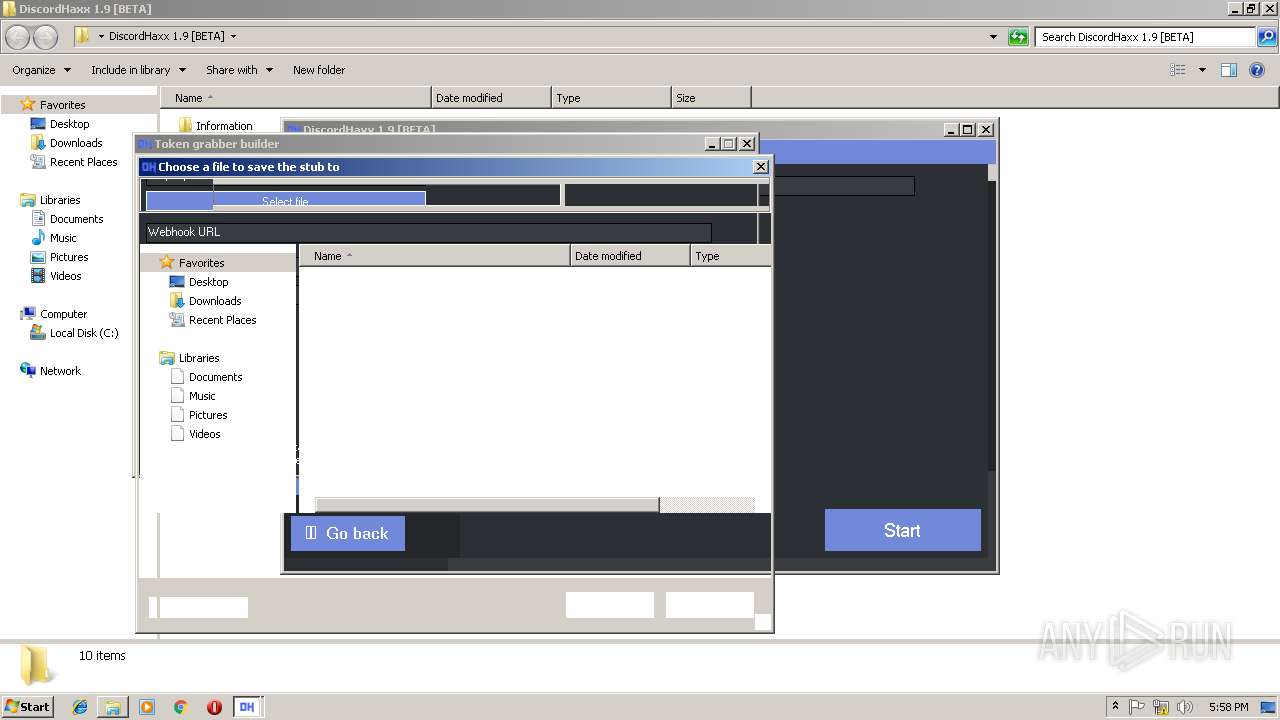Select Computer in Explorer navigation pane
The height and width of the screenshot is (720, 1280).
click(x=63, y=314)
